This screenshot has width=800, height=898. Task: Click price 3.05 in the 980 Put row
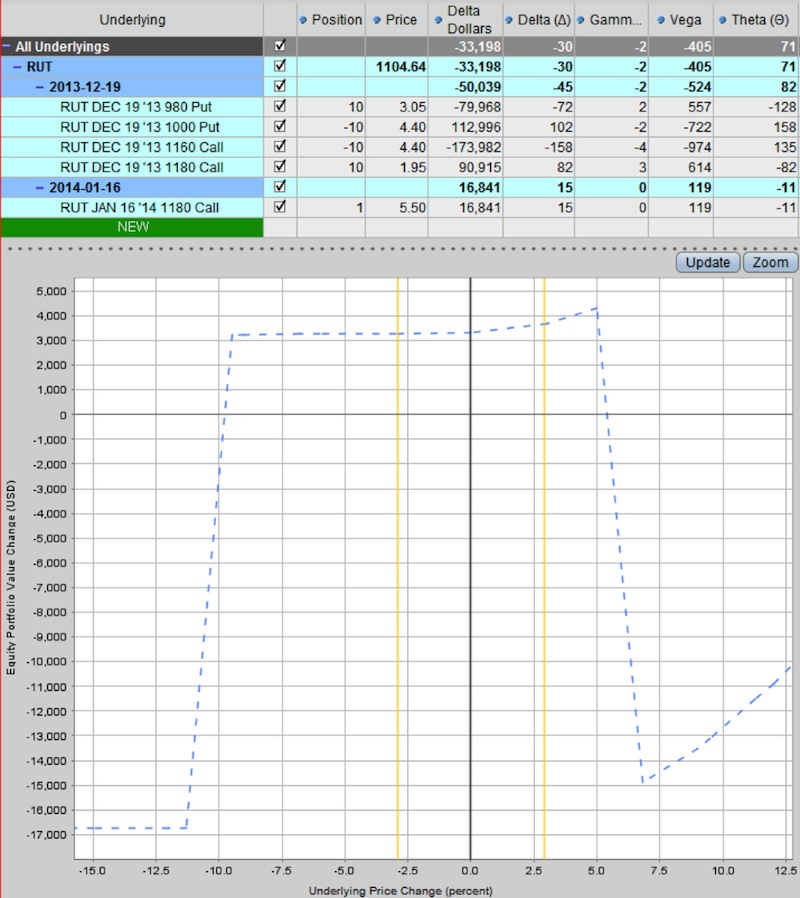pyautogui.click(x=412, y=107)
